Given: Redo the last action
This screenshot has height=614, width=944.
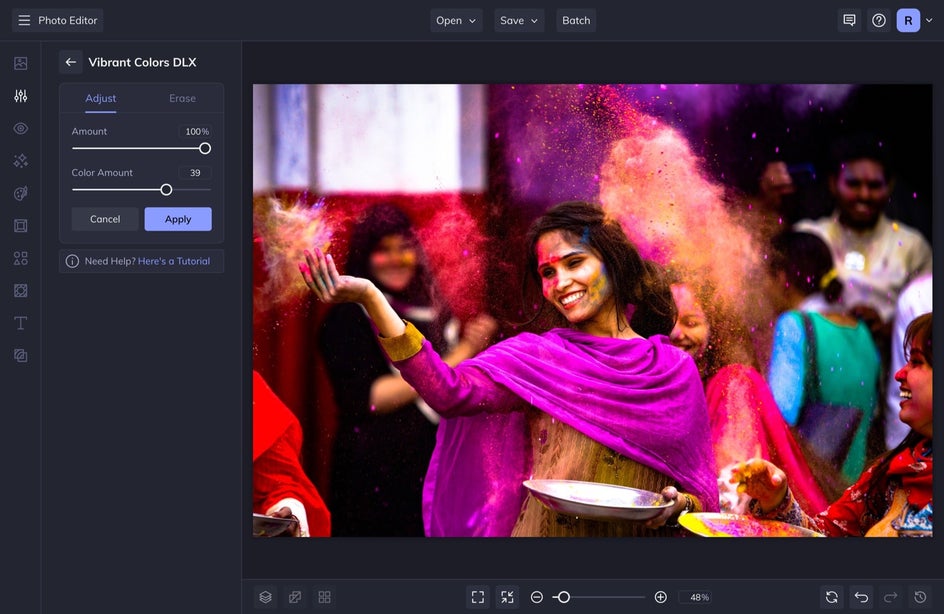Looking at the screenshot, I should (x=890, y=597).
